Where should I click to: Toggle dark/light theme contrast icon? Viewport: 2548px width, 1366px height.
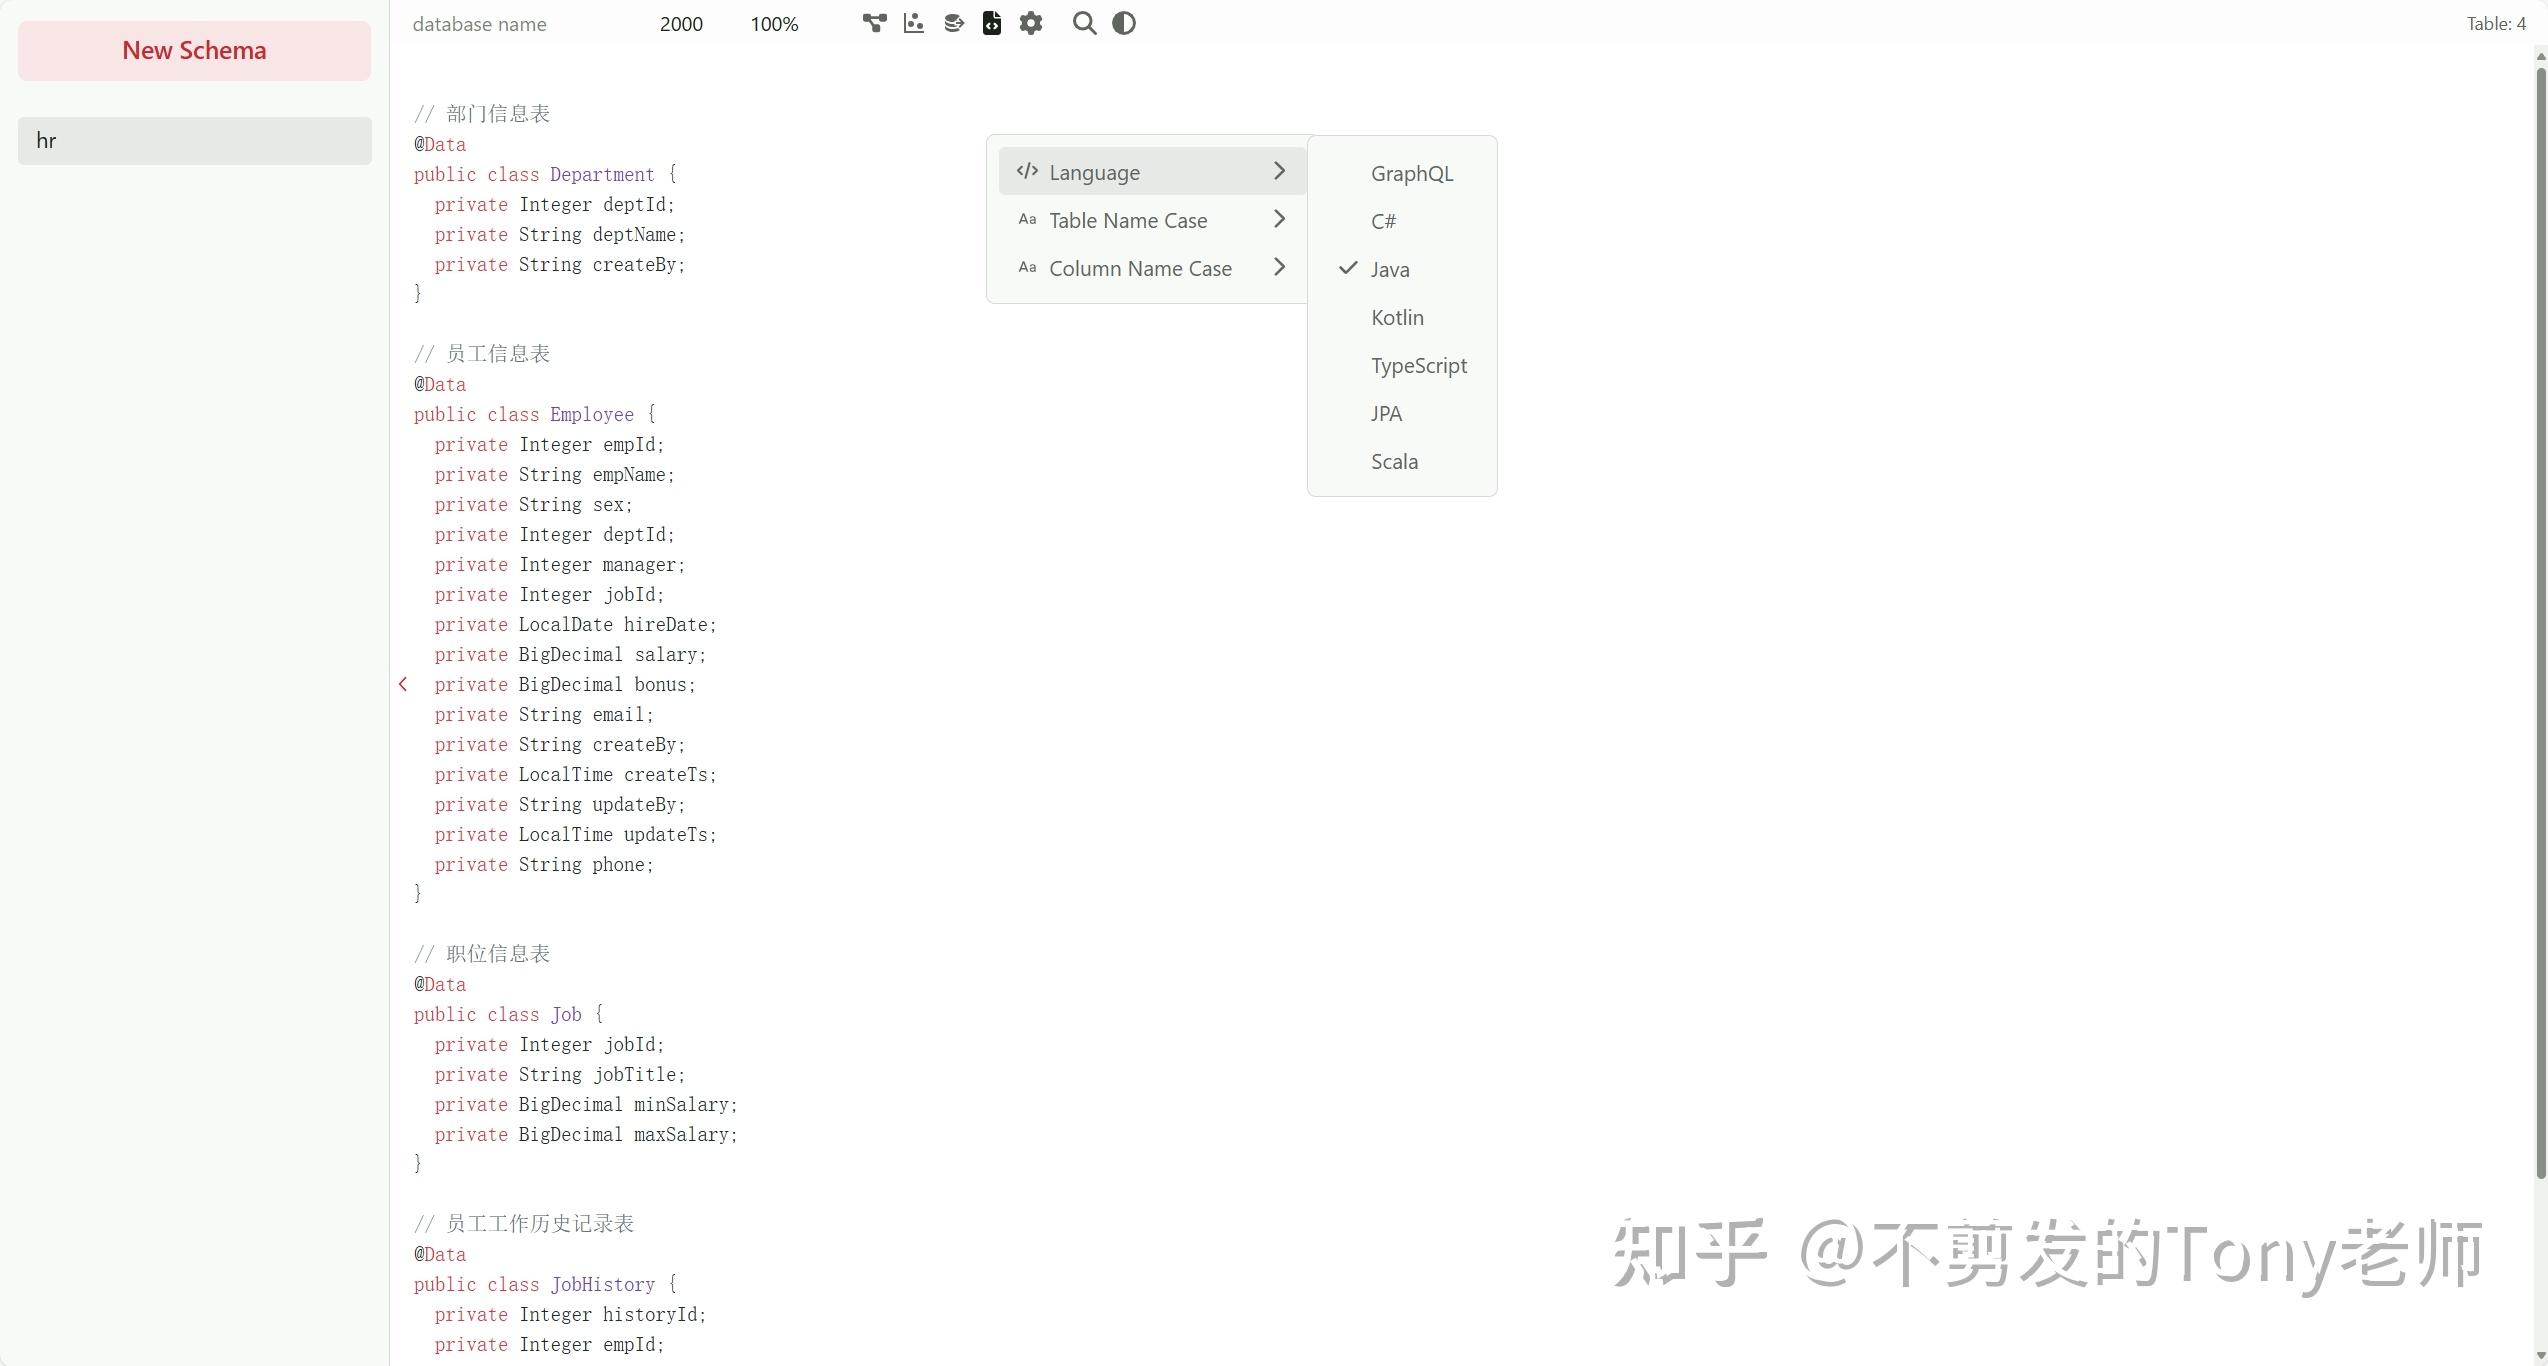[x=1124, y=23]
